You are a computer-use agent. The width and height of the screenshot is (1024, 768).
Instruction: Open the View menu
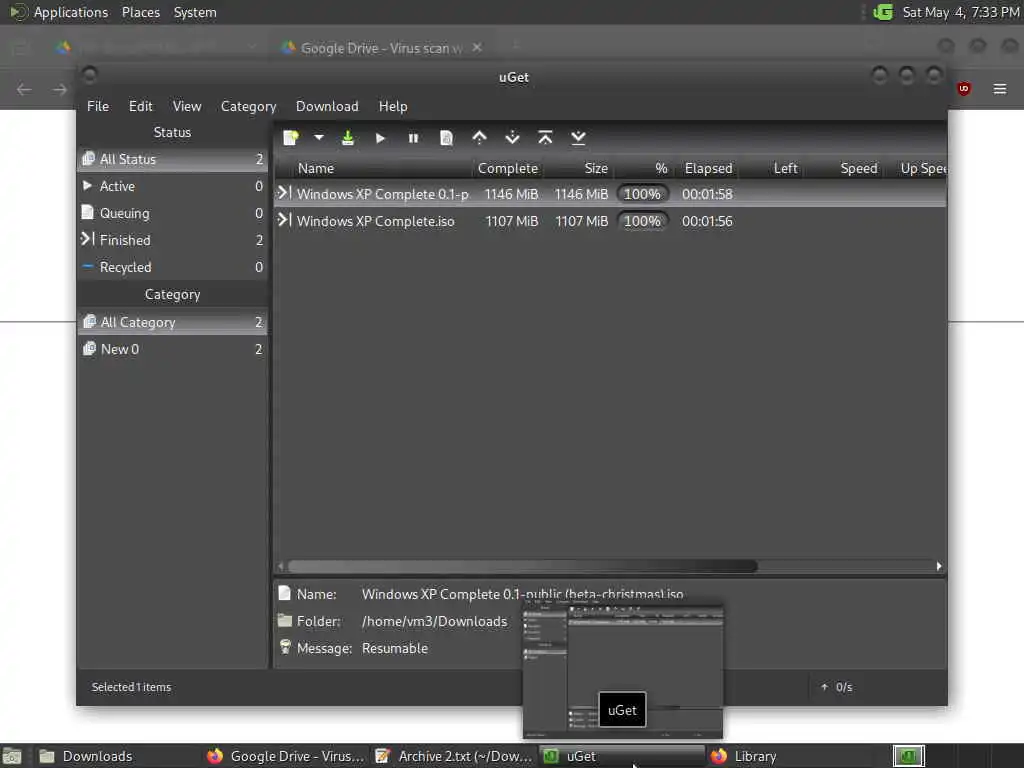click(x=187, y=106)
